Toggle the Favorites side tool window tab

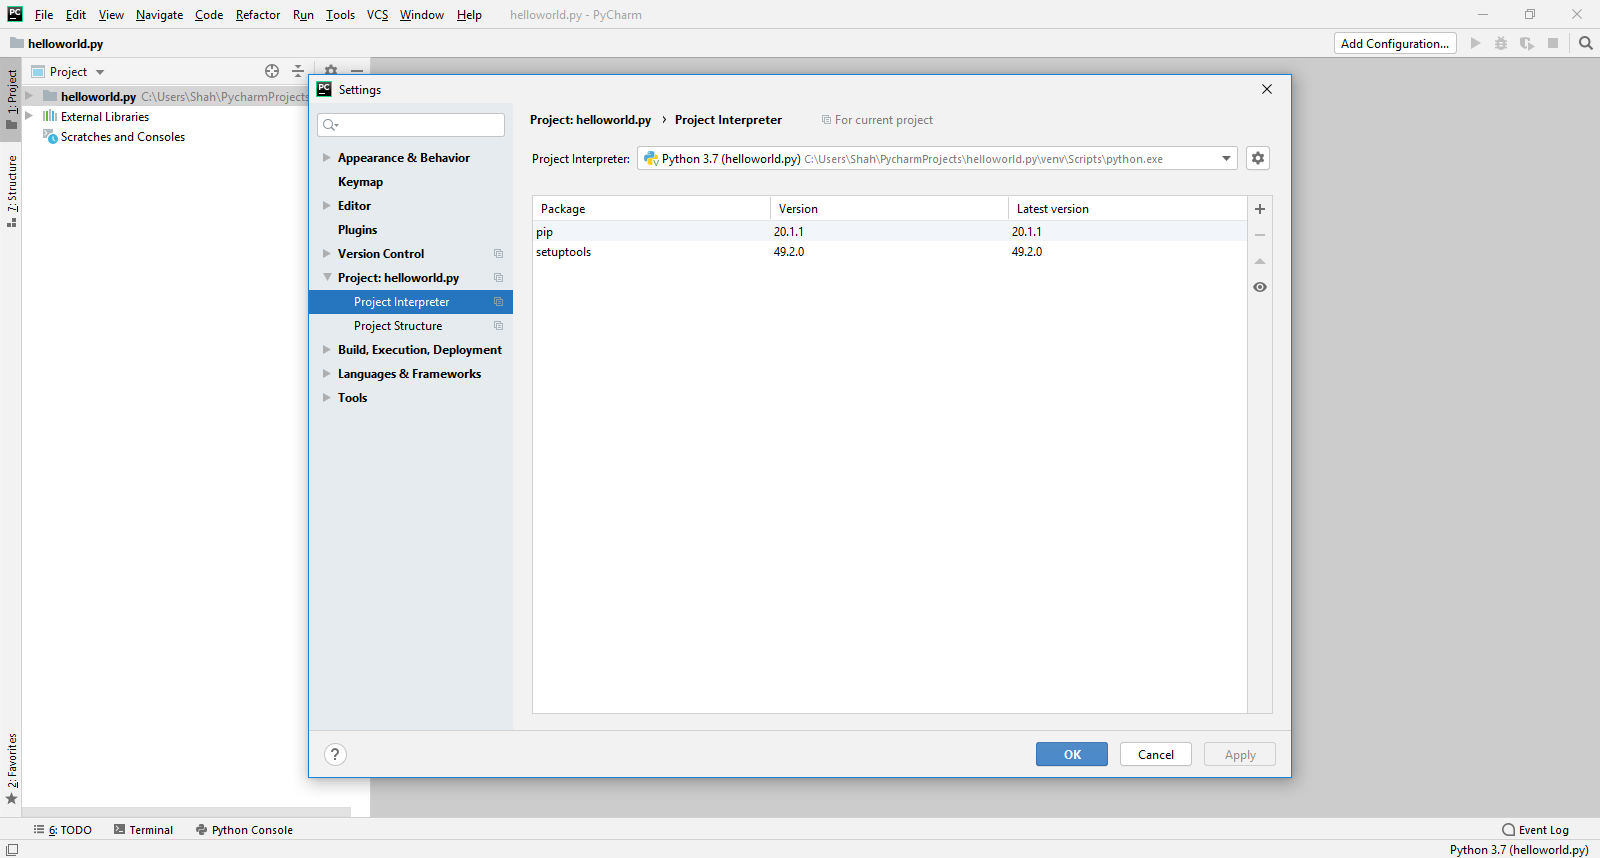[11, 768]
